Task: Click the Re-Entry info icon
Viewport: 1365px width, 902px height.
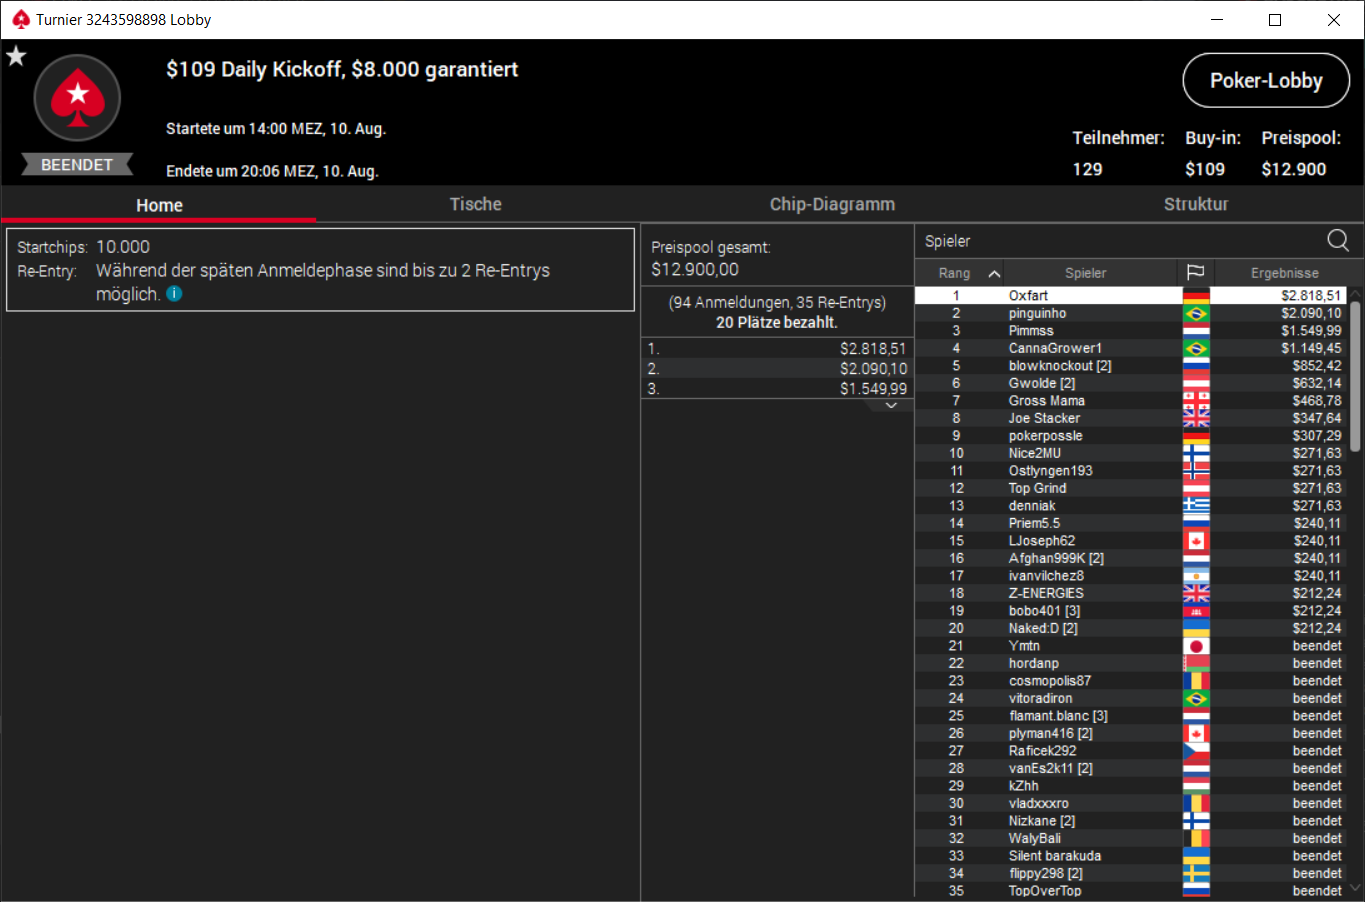Action: [174, 294]
